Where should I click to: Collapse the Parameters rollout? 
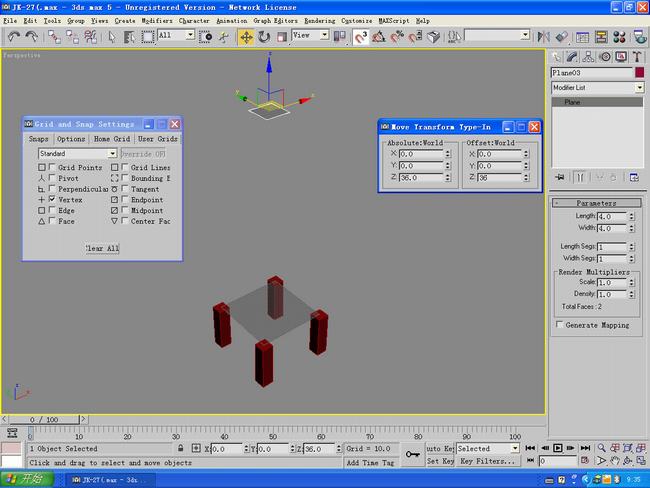596,203
